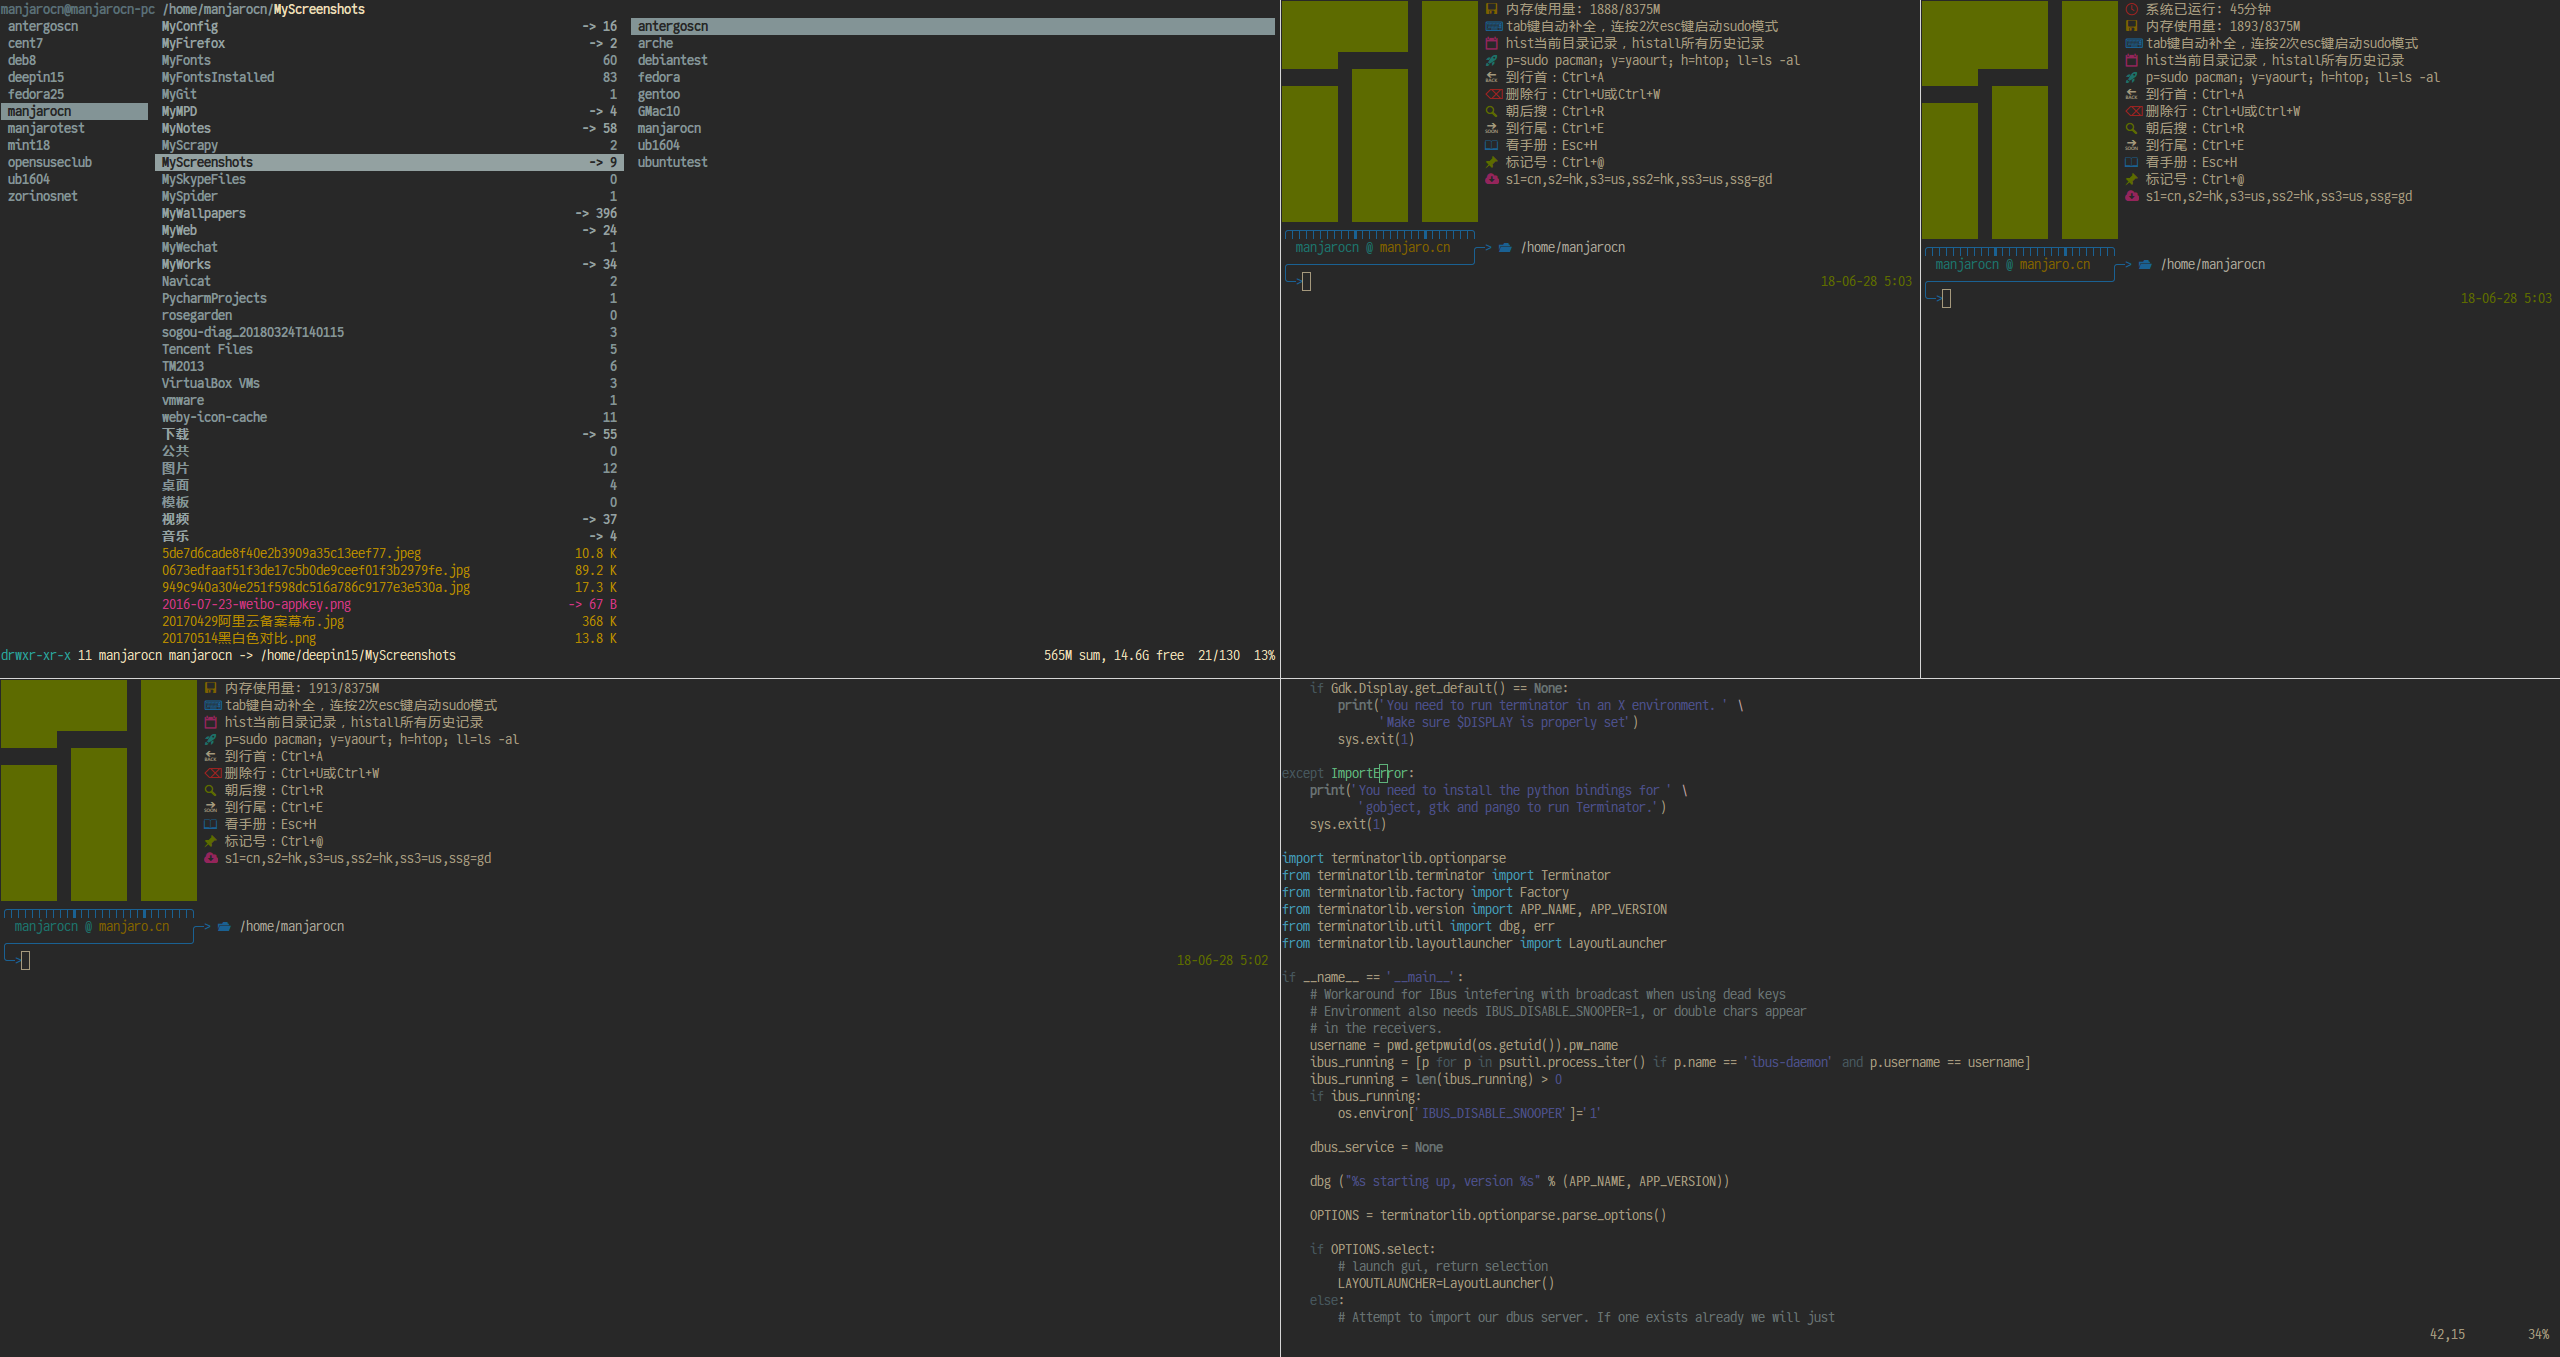The width and height of the screenshot is (2560, 1357).
Task: Select the 下载 folder in ranger
Action: point(176,434)
